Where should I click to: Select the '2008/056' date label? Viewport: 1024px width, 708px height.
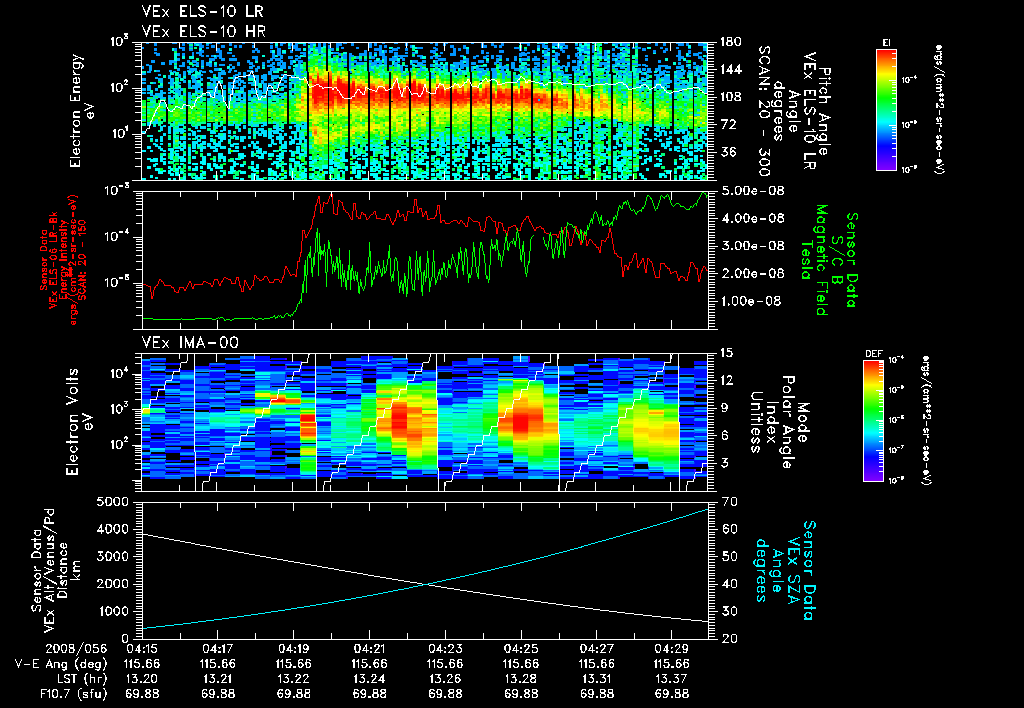pyautogui.click(x=76, y=649)
